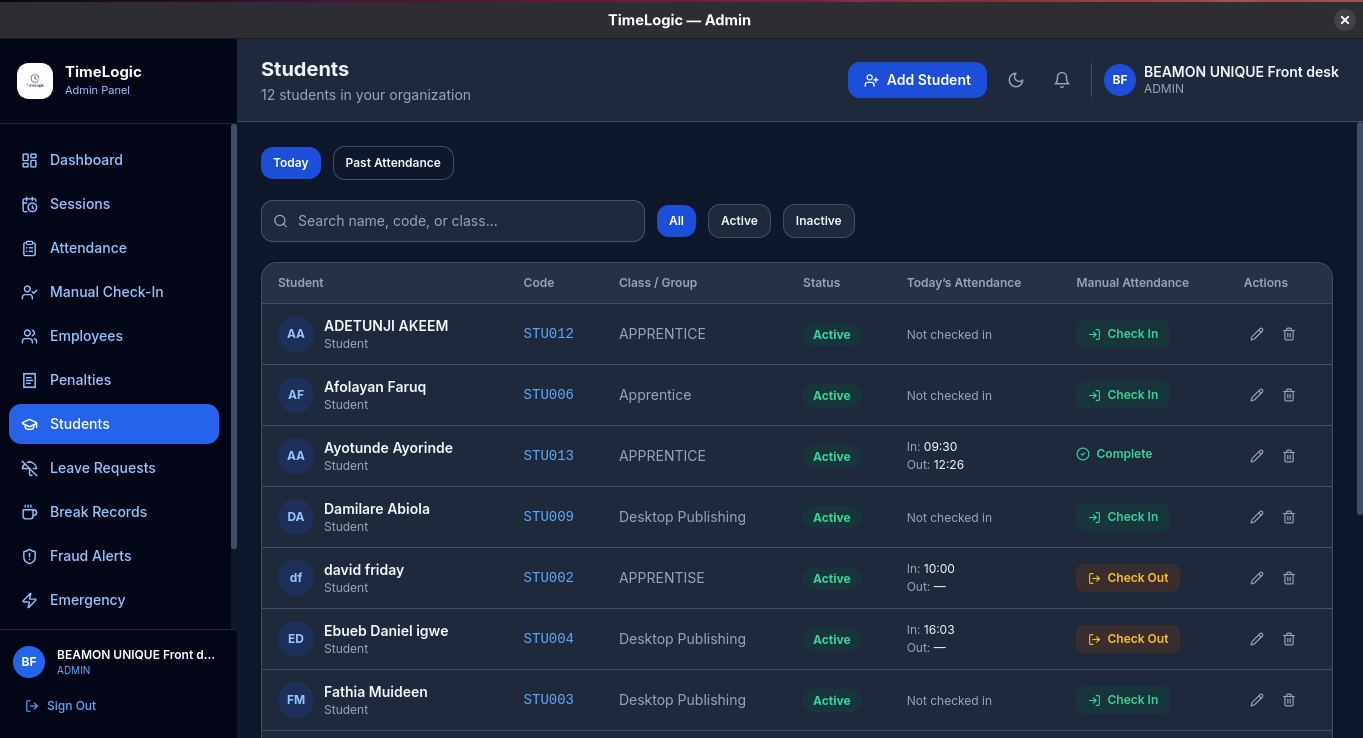Click the pencil edit icon for ADETUNJI AKEEM
Image resolution: width=1363 pixels, height=738 pixels.
(x=1257, y=334)
